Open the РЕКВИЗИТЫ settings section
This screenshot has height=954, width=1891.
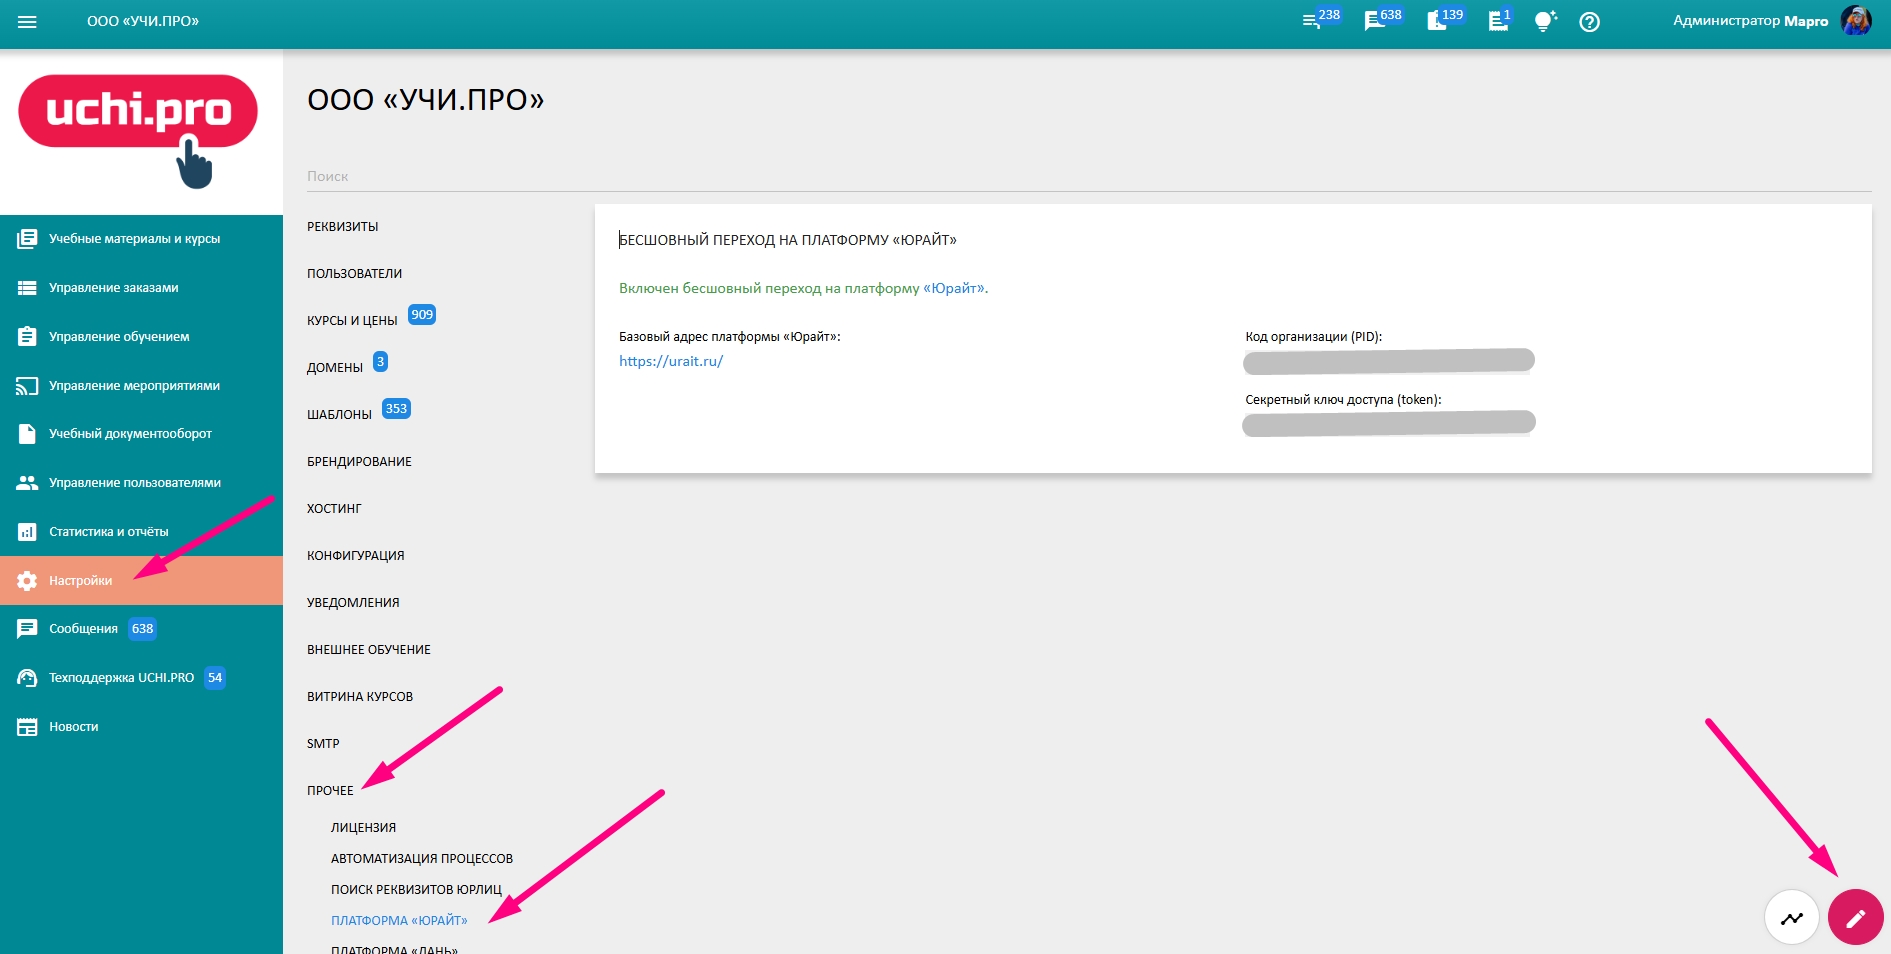click(x=343, y=227)
